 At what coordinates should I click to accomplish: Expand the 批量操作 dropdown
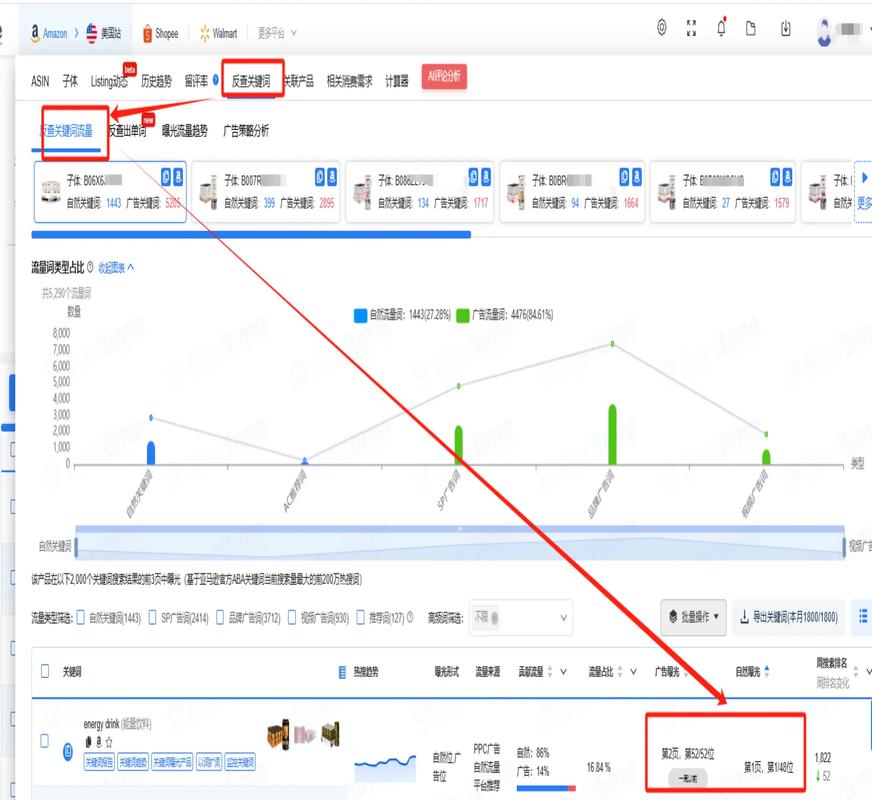click(692, 618)
